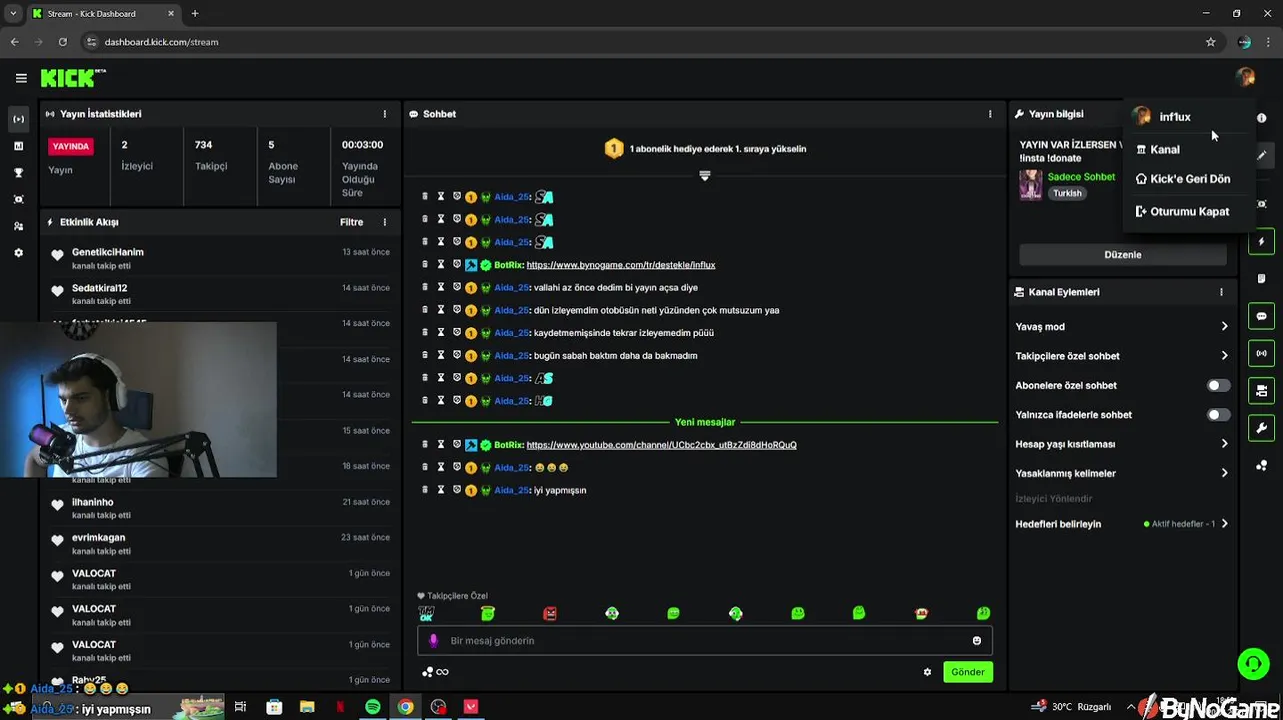The image size is (1283, 720).
Task: Toggle the wrench stream info widget
Action: 1262,428
